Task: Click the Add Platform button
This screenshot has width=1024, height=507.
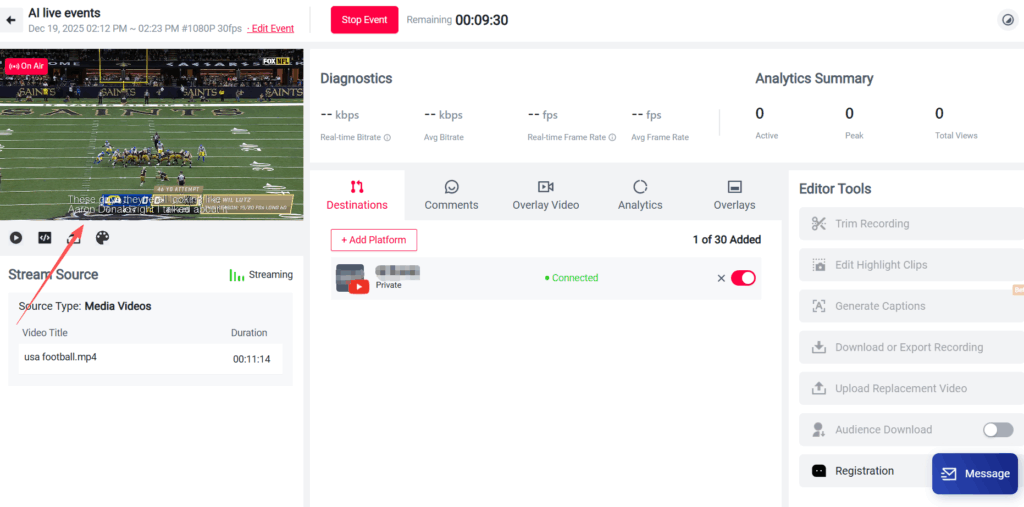Action: 374,240
